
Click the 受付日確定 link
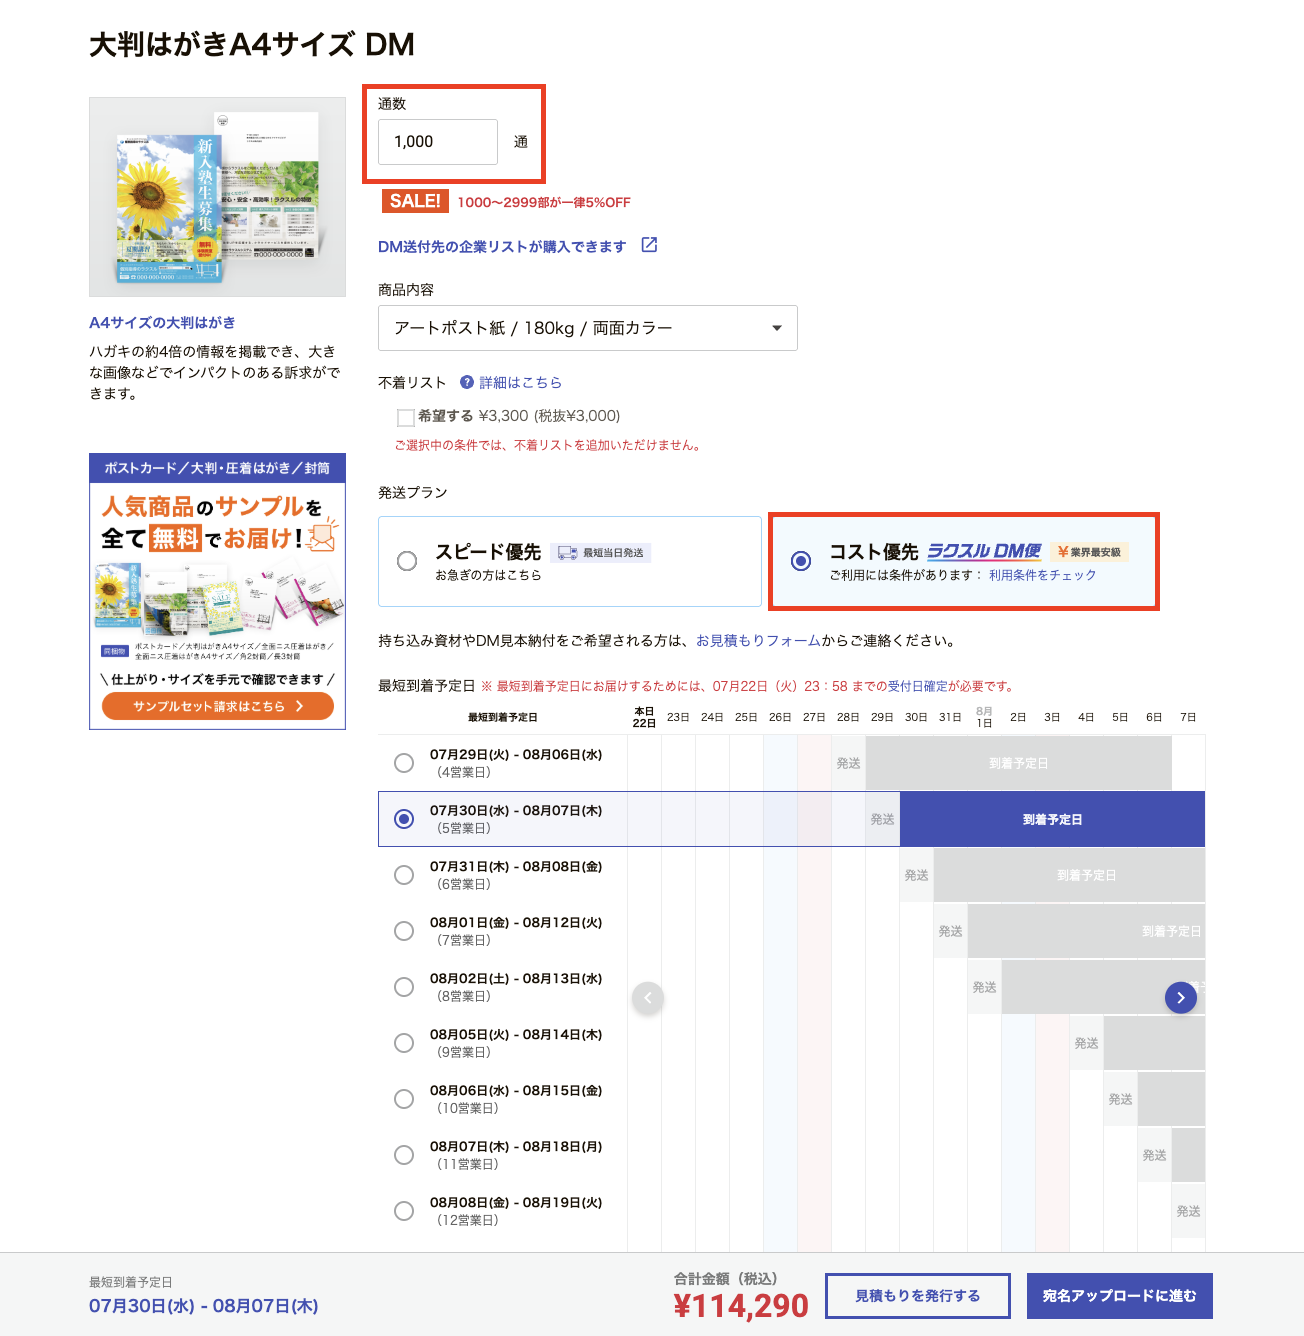918,686
